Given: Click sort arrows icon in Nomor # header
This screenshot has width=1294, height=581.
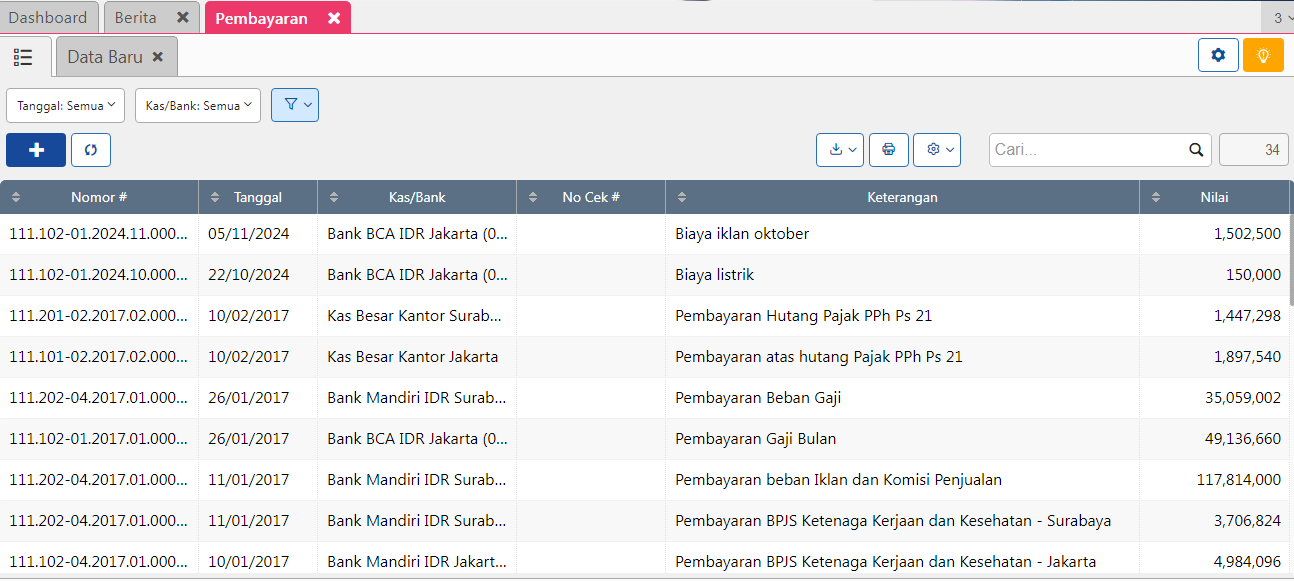Looking at the screenshot, I should tap(15, 198).
